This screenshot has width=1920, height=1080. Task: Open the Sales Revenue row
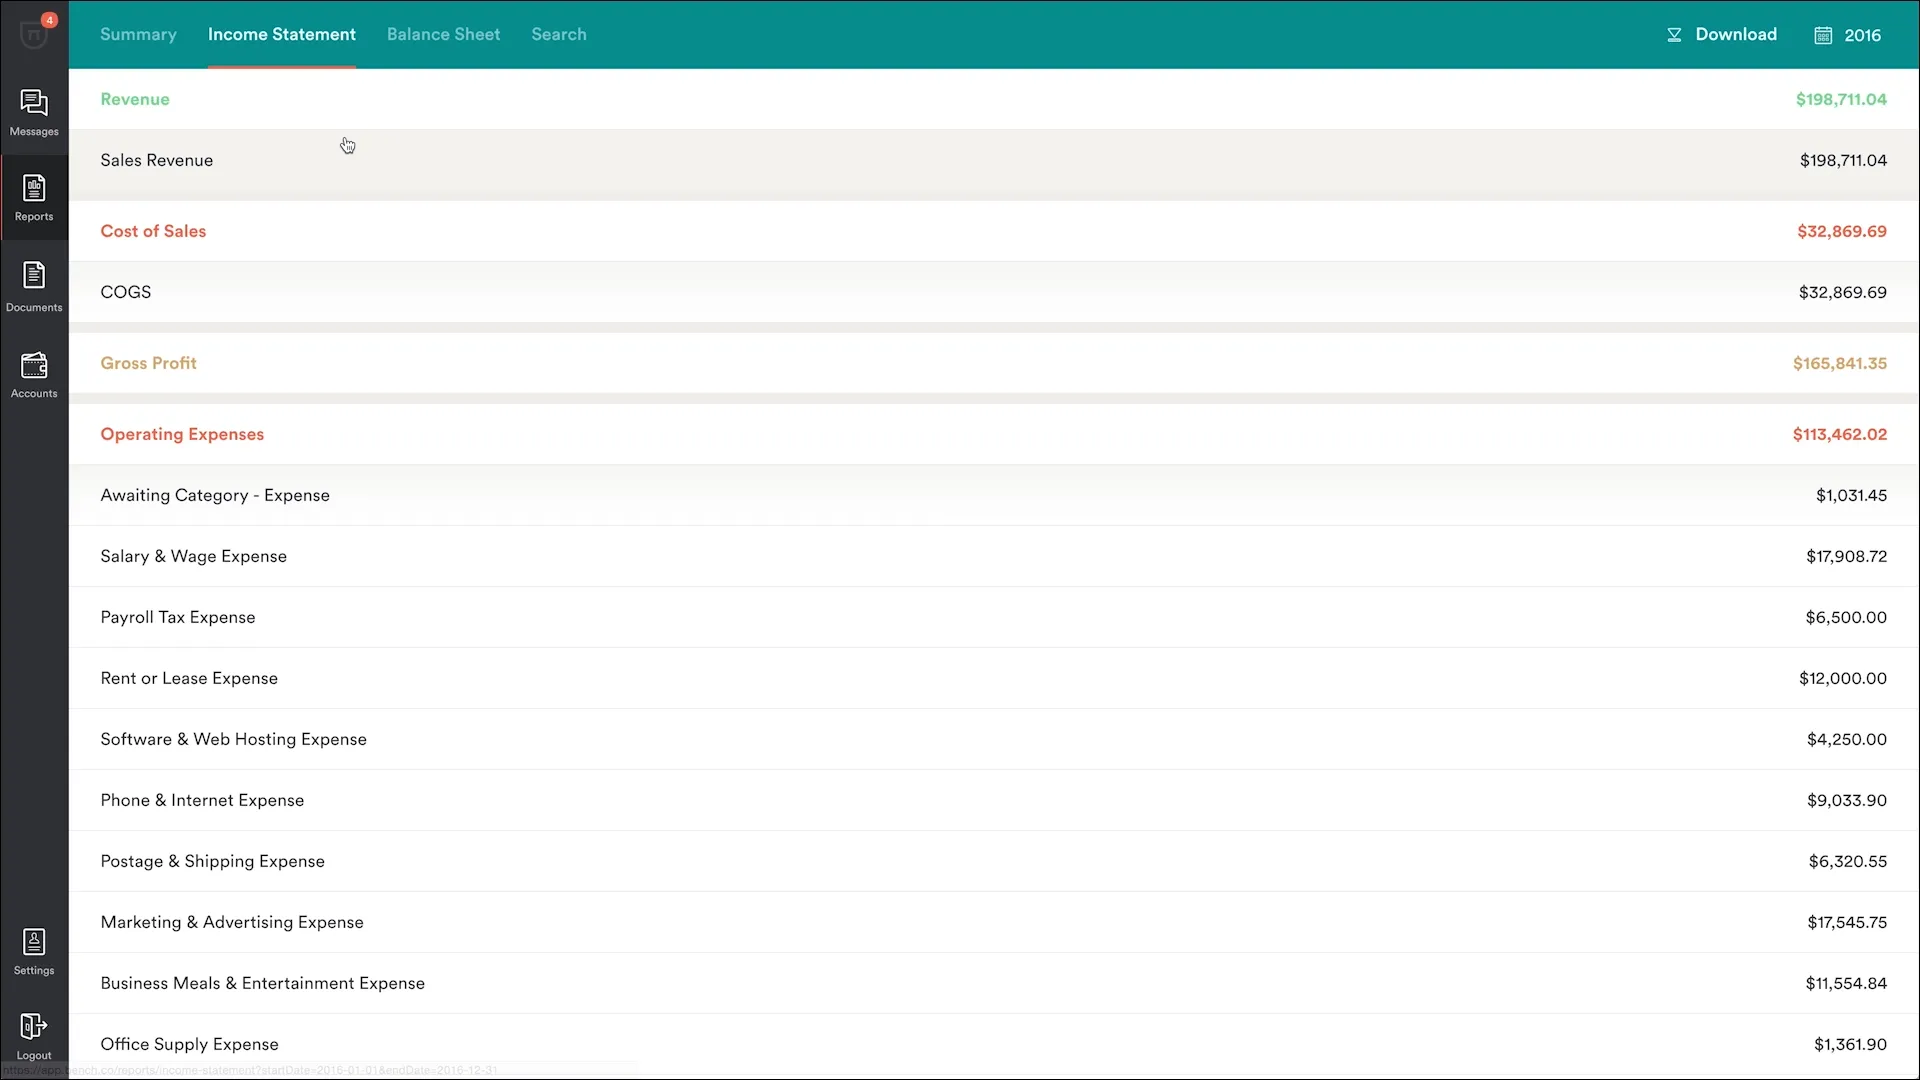click(156, 160)
